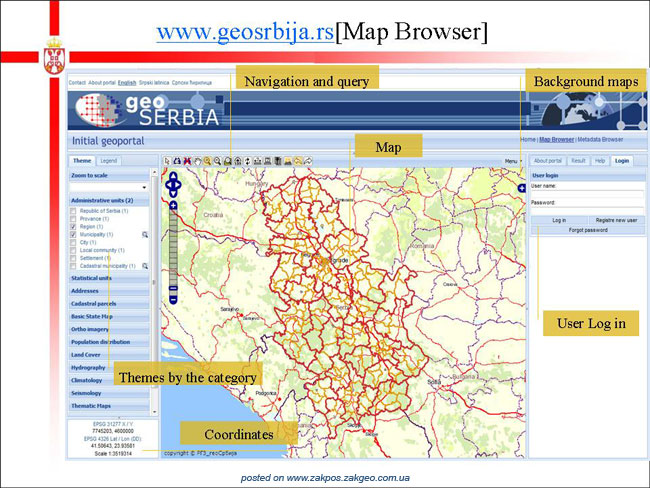This screenshot has width=650, height=488.
Task: Uncheck the Municipality layer checkbox
Action: (73, 235)
